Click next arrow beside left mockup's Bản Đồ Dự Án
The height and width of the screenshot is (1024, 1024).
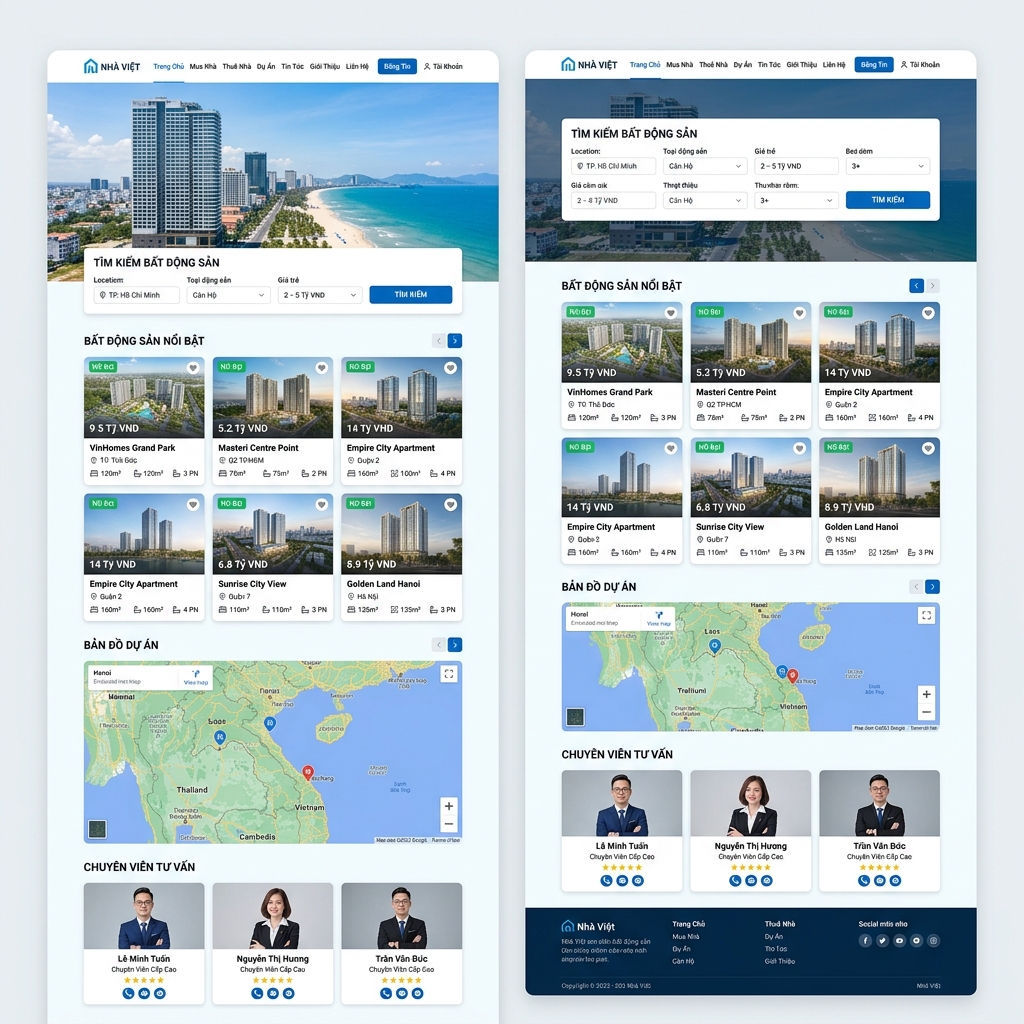455,645
